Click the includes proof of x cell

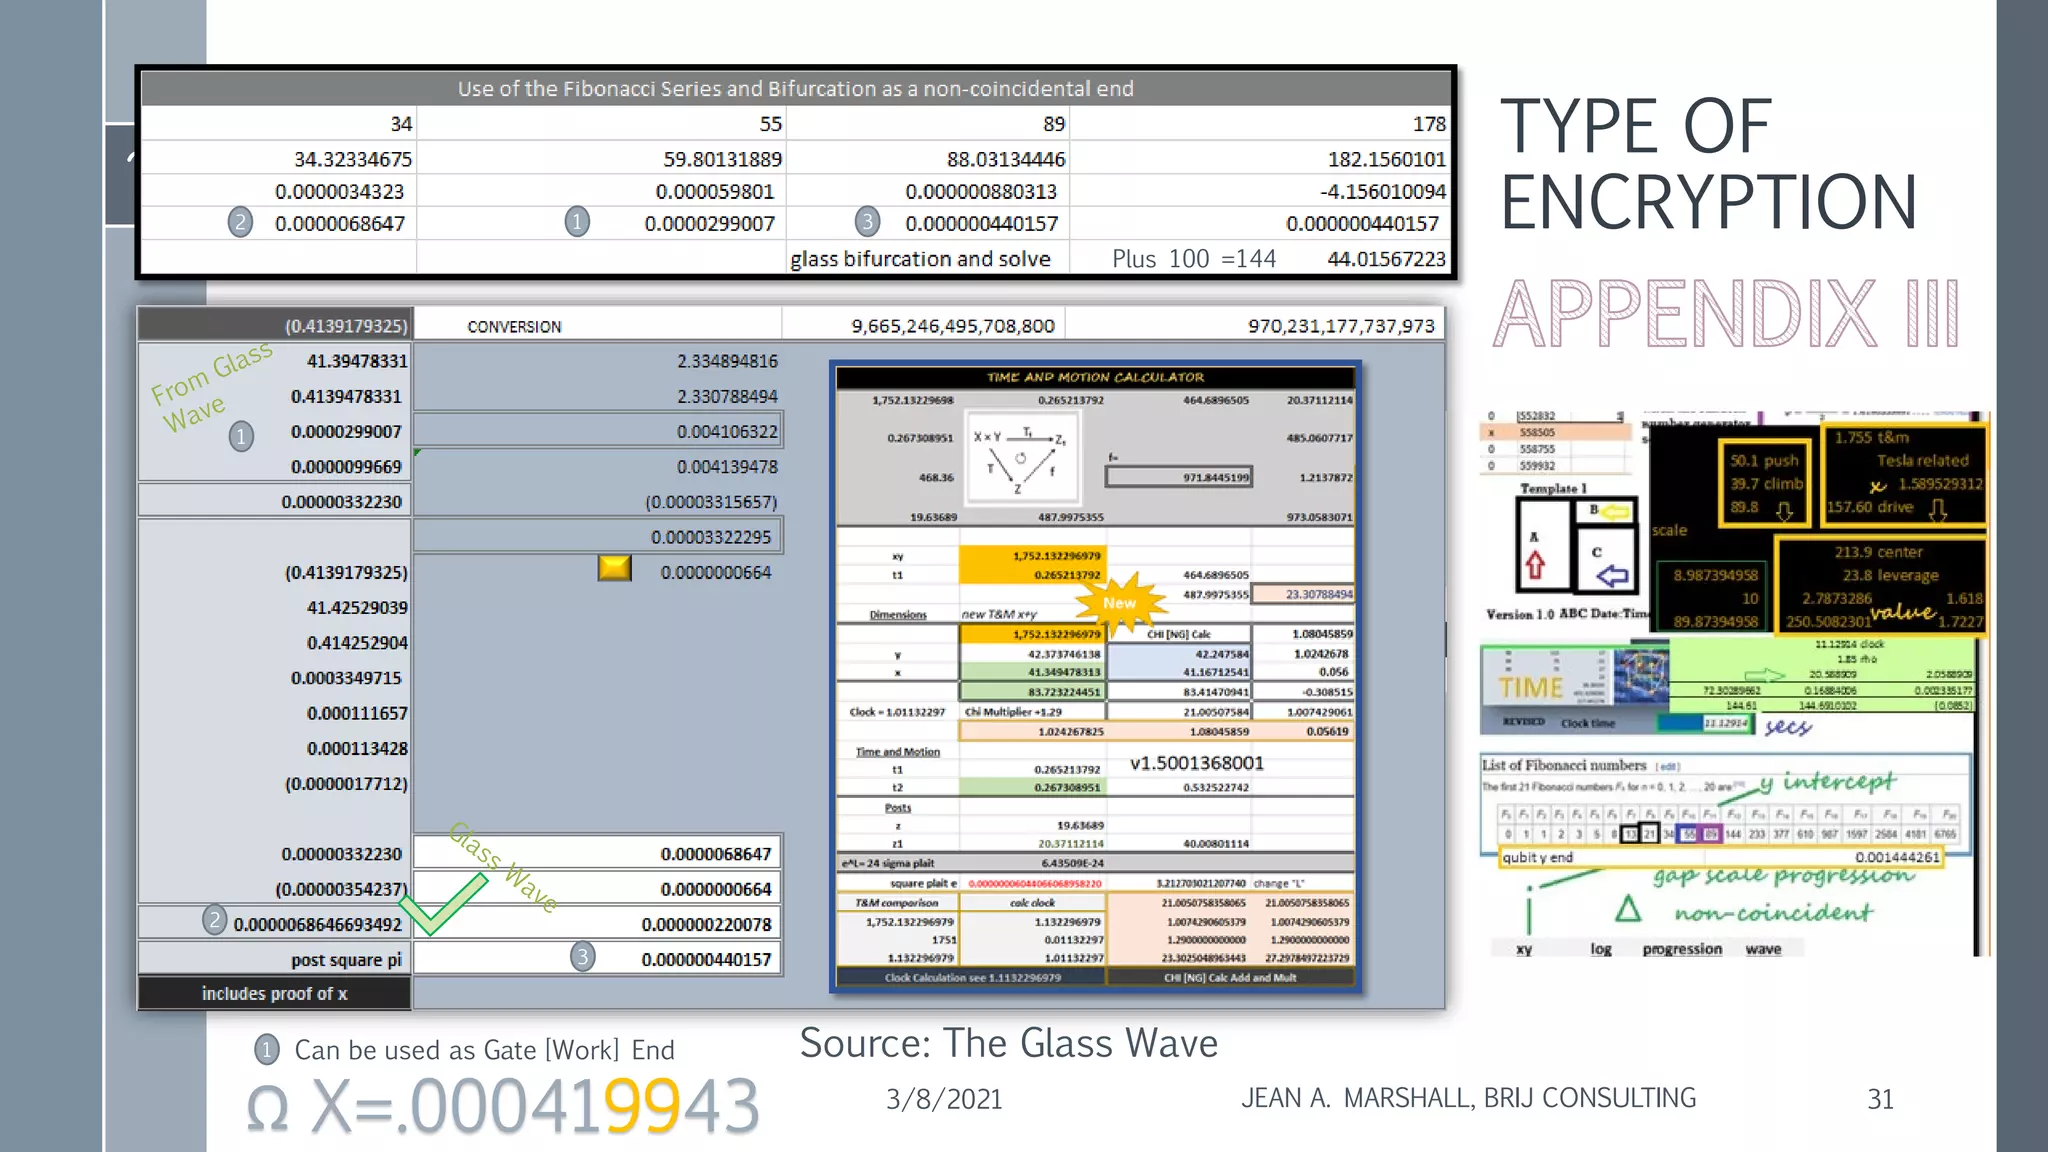coord(274,993)
